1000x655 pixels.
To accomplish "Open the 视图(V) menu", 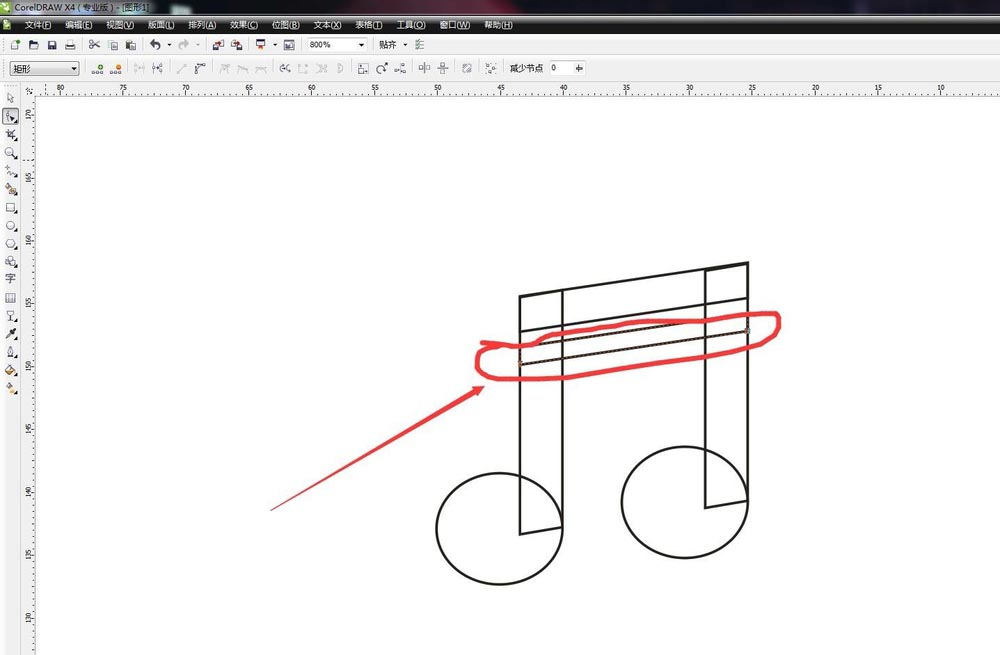I will pyautogui.click(x=120, y=25).
